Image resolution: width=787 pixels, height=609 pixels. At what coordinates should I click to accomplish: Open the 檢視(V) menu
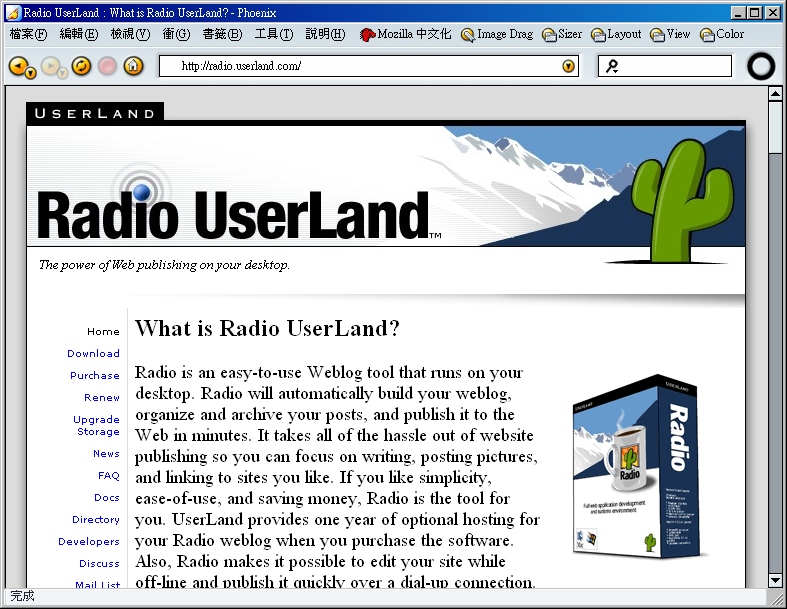tap(130, 34)
